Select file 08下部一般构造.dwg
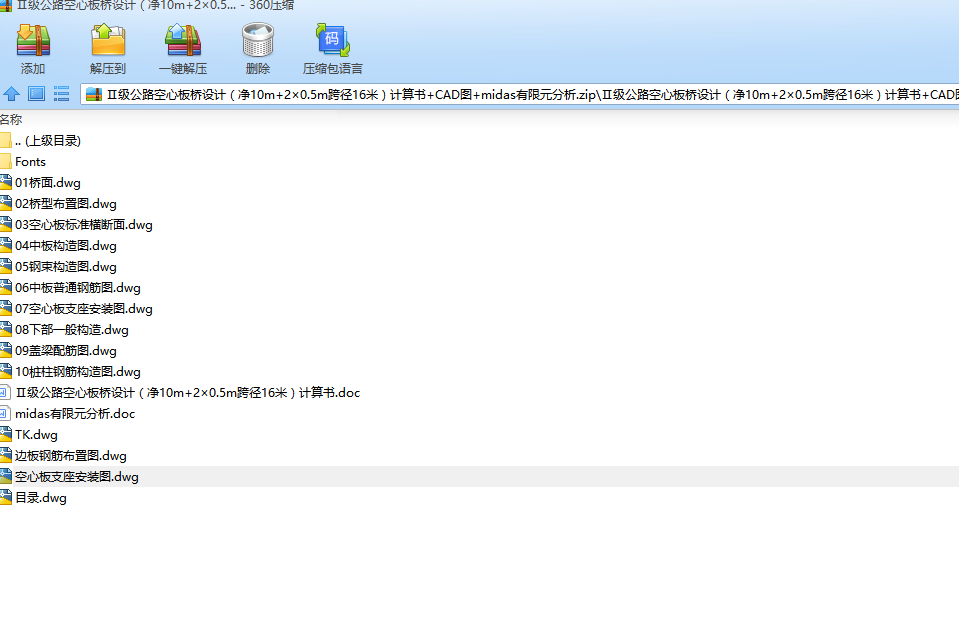Image resolution: width=959 pixels, height=638 pixels. click(x=72, y=330)
